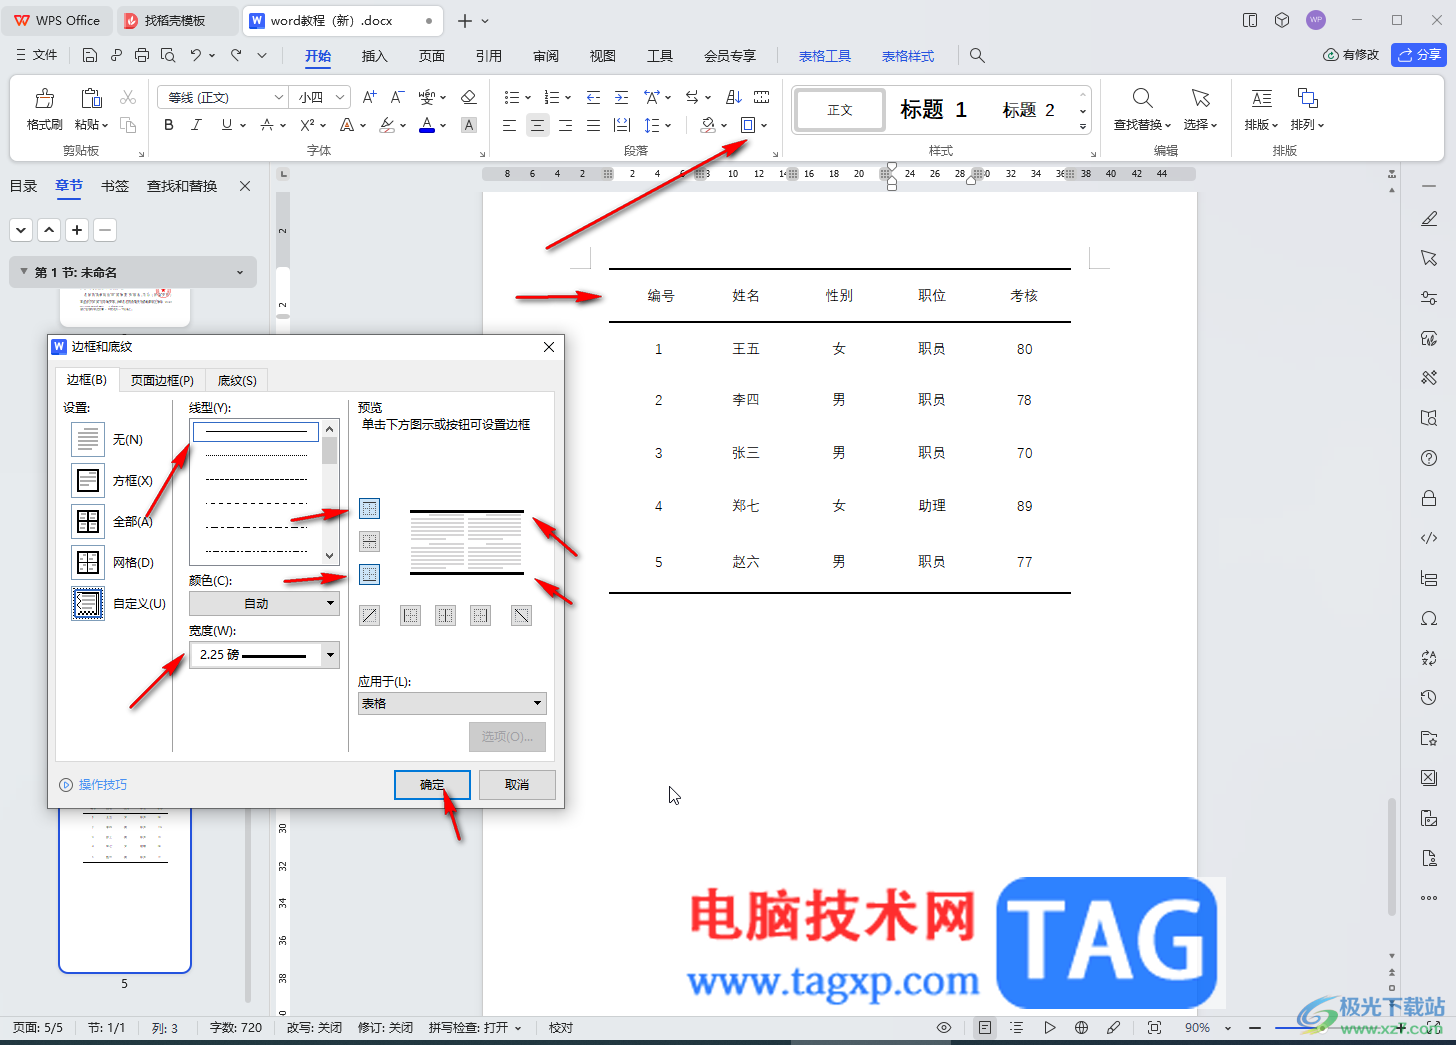Select the 全部(A) all borders setting

pyautogui.click(x=88, y=521)
